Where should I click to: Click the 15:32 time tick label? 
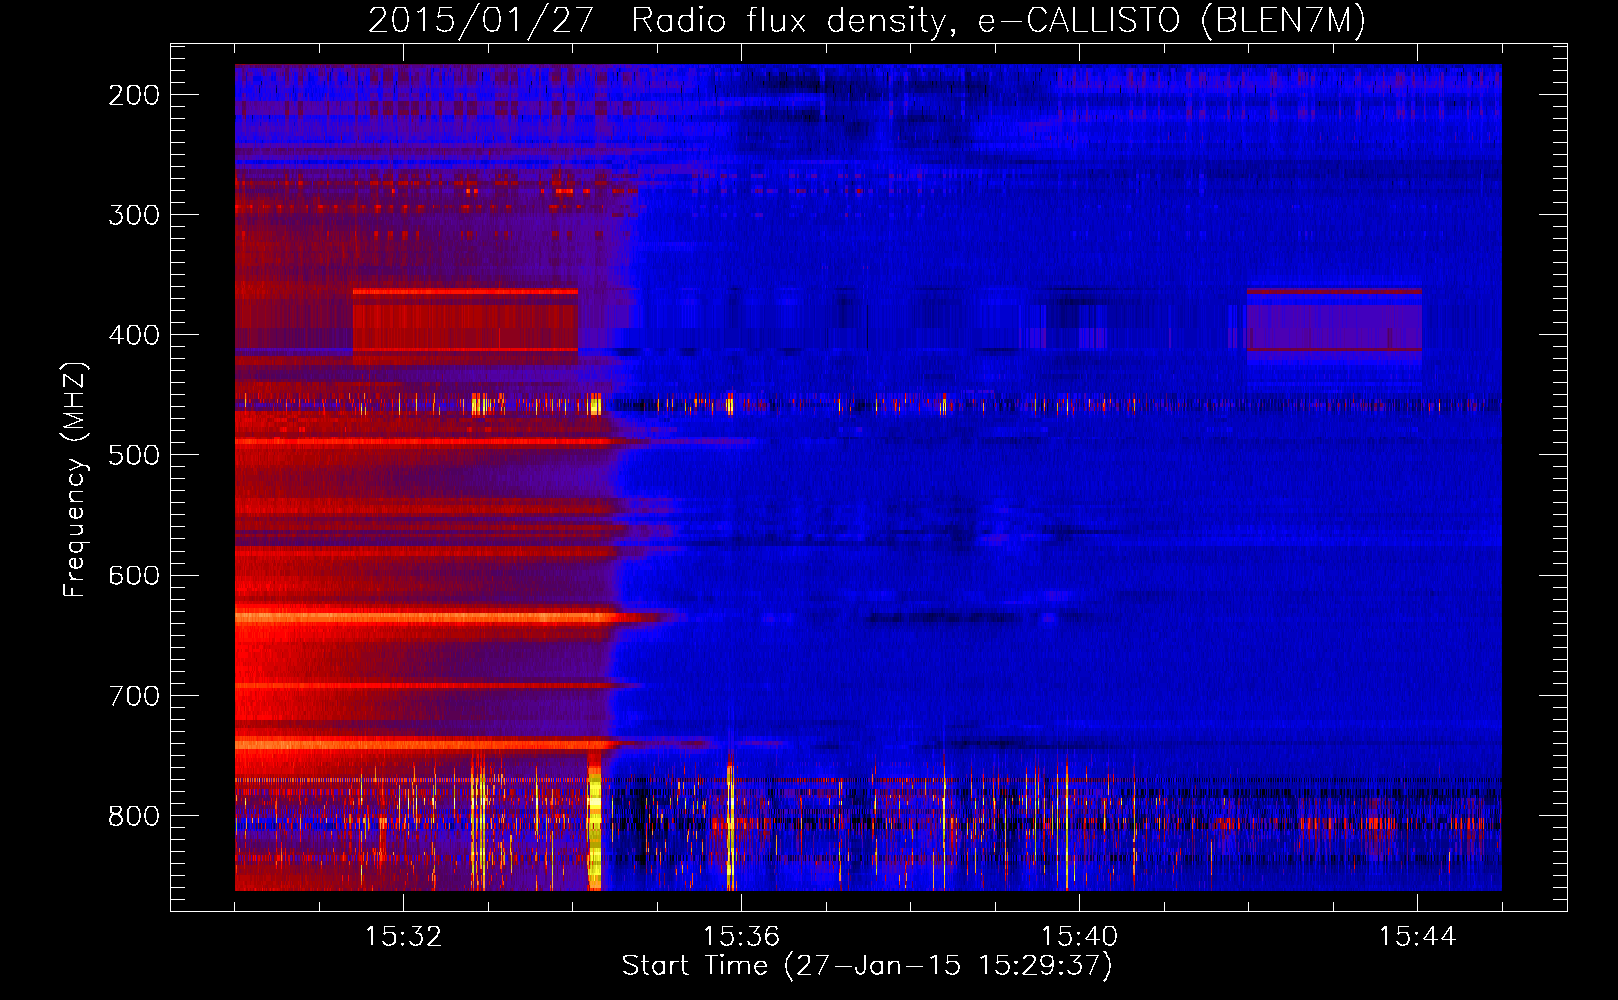[403, 937]
